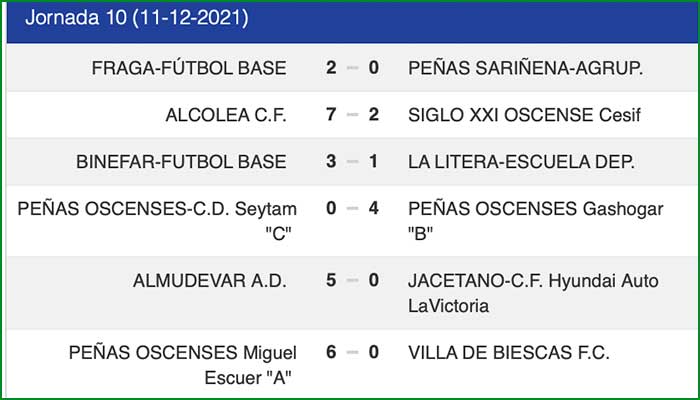Image resolution: width=700 pixels, height=400 pixels.
Task: Open the 3 - 1 Binefar match result
Action: pos(352,161)
